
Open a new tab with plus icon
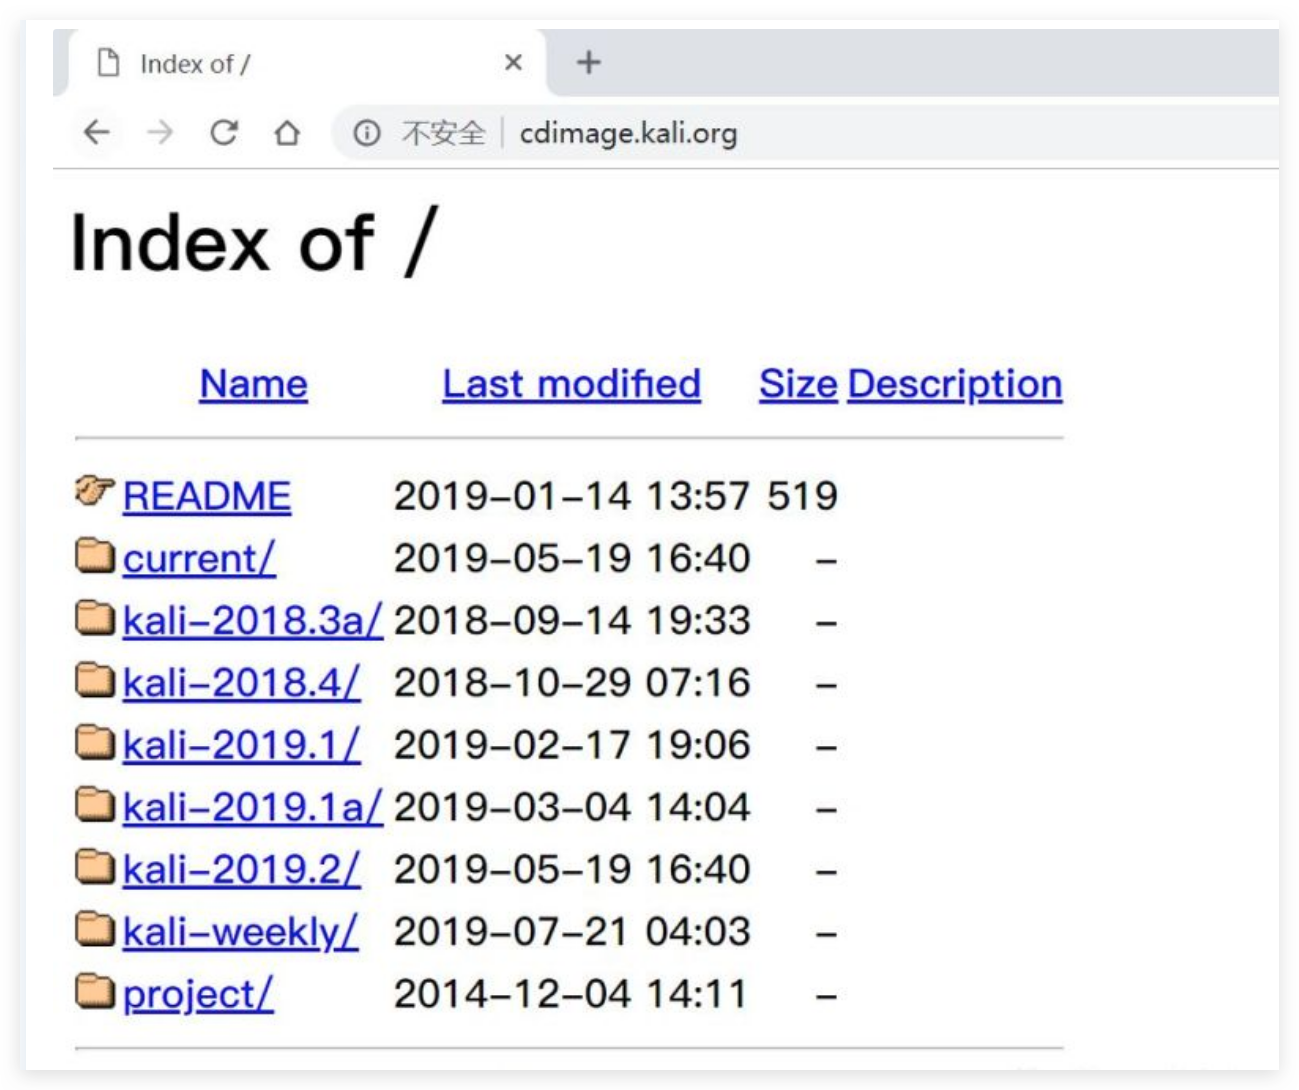589,63
